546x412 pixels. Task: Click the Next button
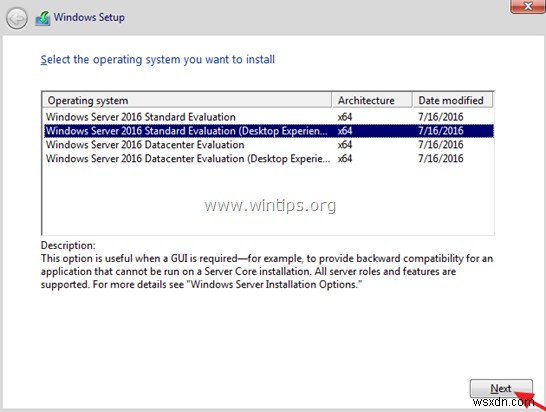click(501, 388)
